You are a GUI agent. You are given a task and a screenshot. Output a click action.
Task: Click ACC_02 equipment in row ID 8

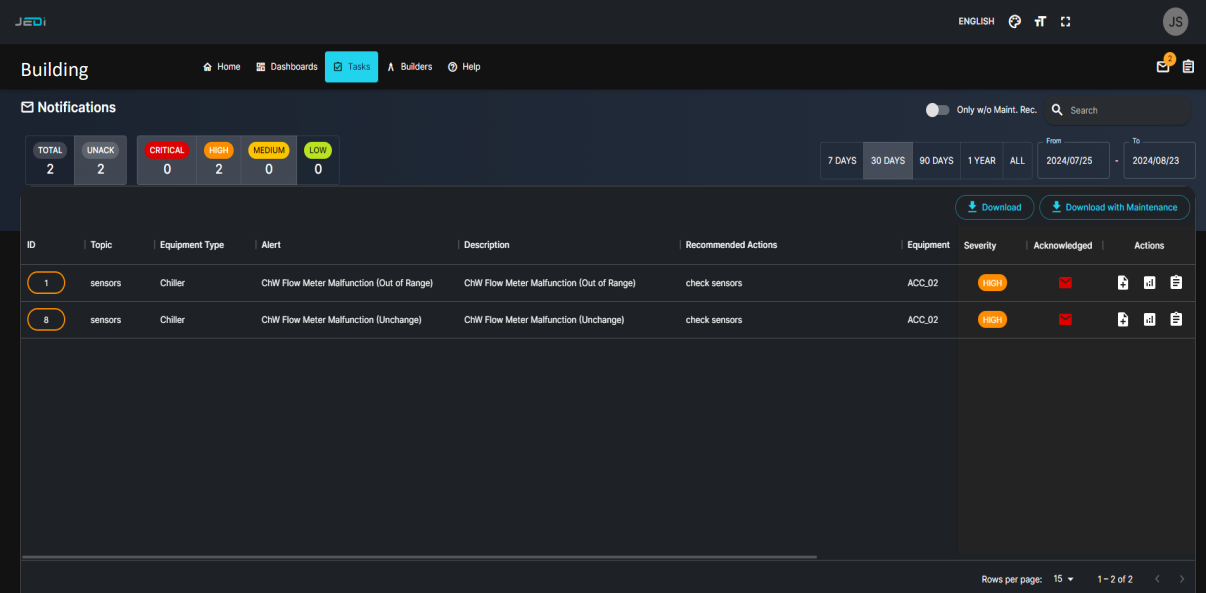tap(922, 319)
